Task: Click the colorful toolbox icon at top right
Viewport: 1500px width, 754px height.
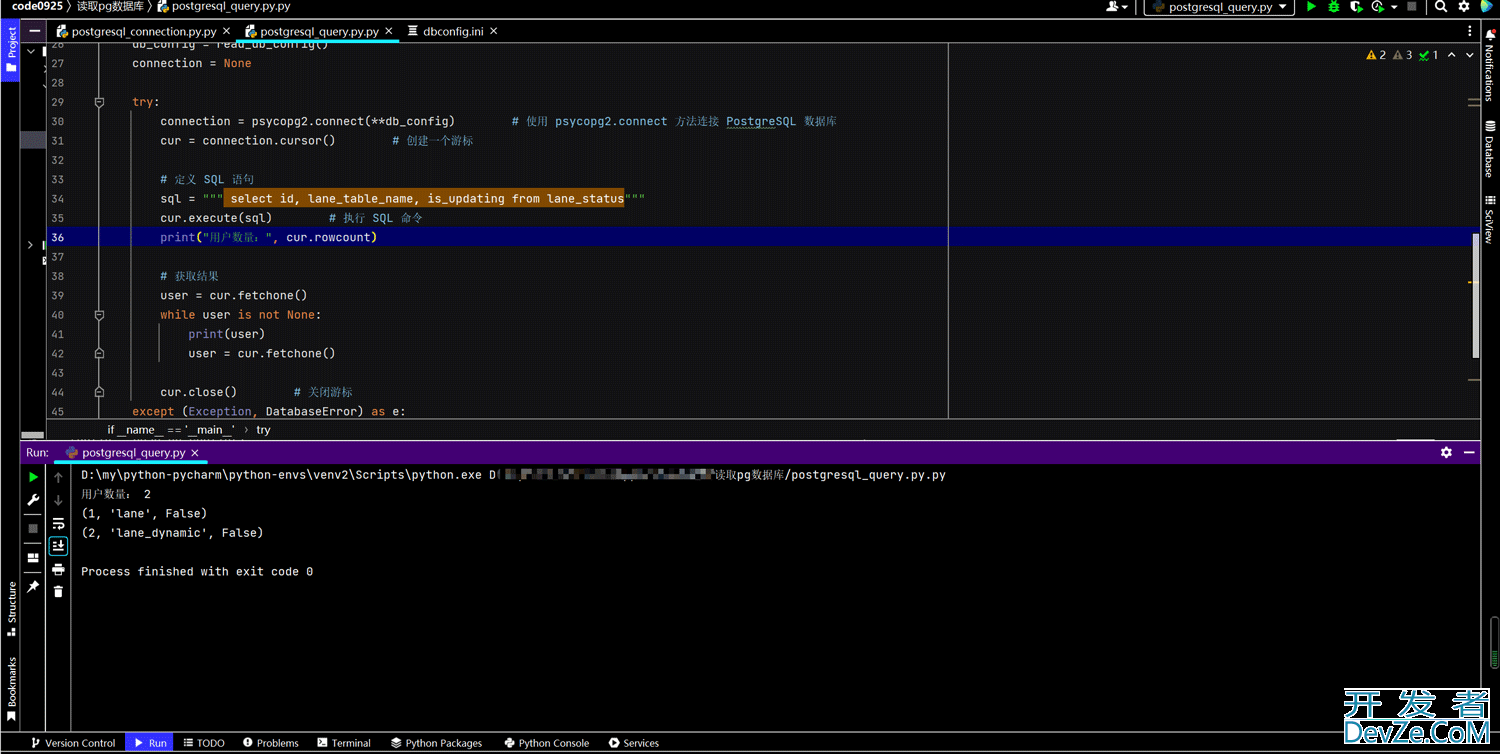Action: [1487, 6]
